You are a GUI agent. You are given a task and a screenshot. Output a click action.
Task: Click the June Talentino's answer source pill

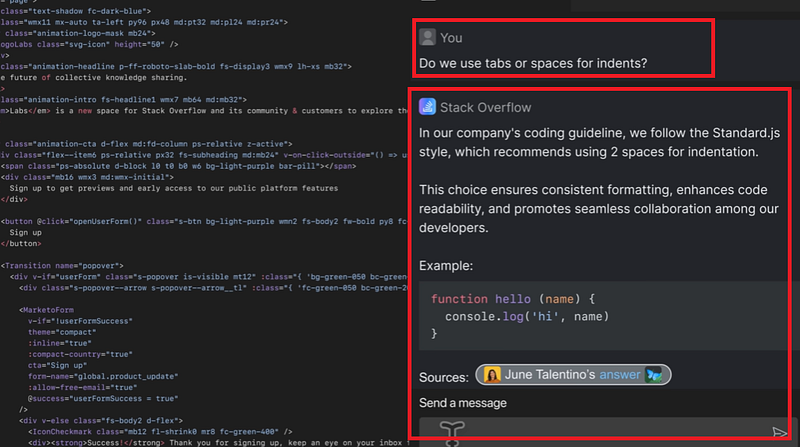(573, 375)
